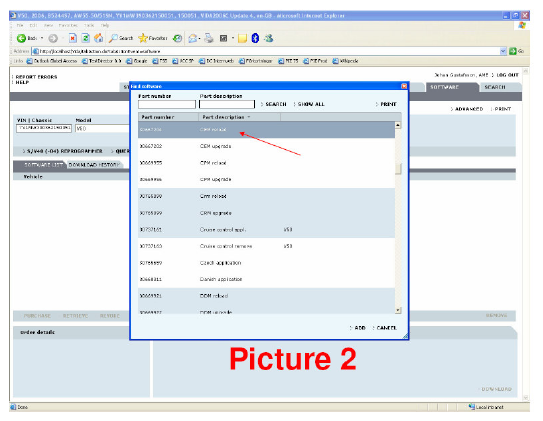Close the find software dialog
543x421 pixels.
(404, 86)
